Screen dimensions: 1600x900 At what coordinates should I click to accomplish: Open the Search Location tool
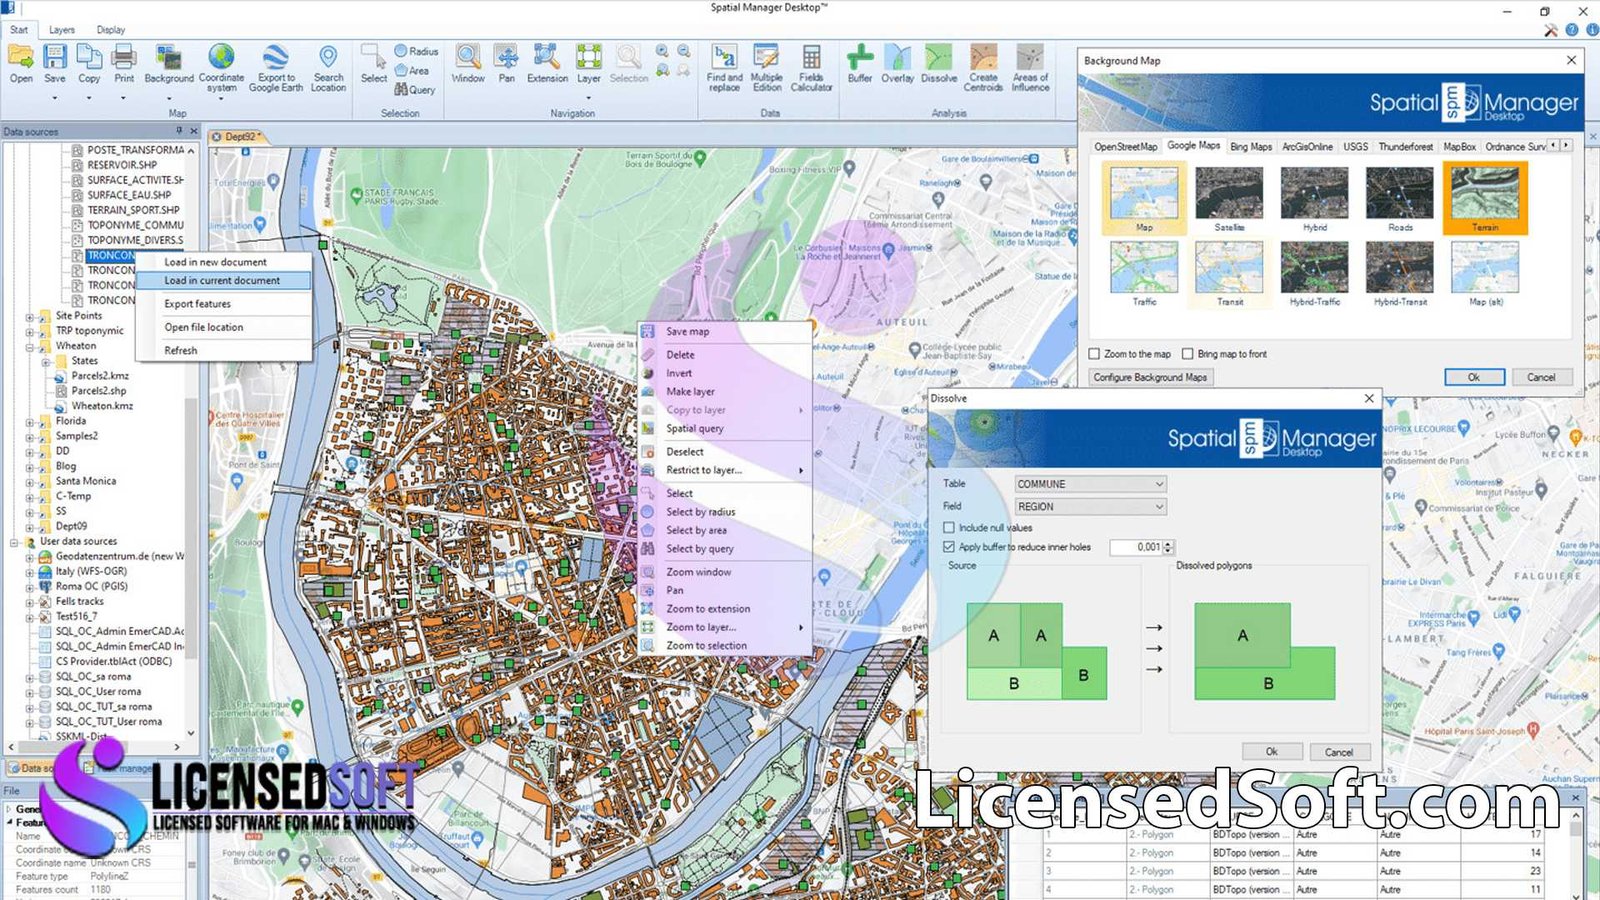[x=328, y=68]
